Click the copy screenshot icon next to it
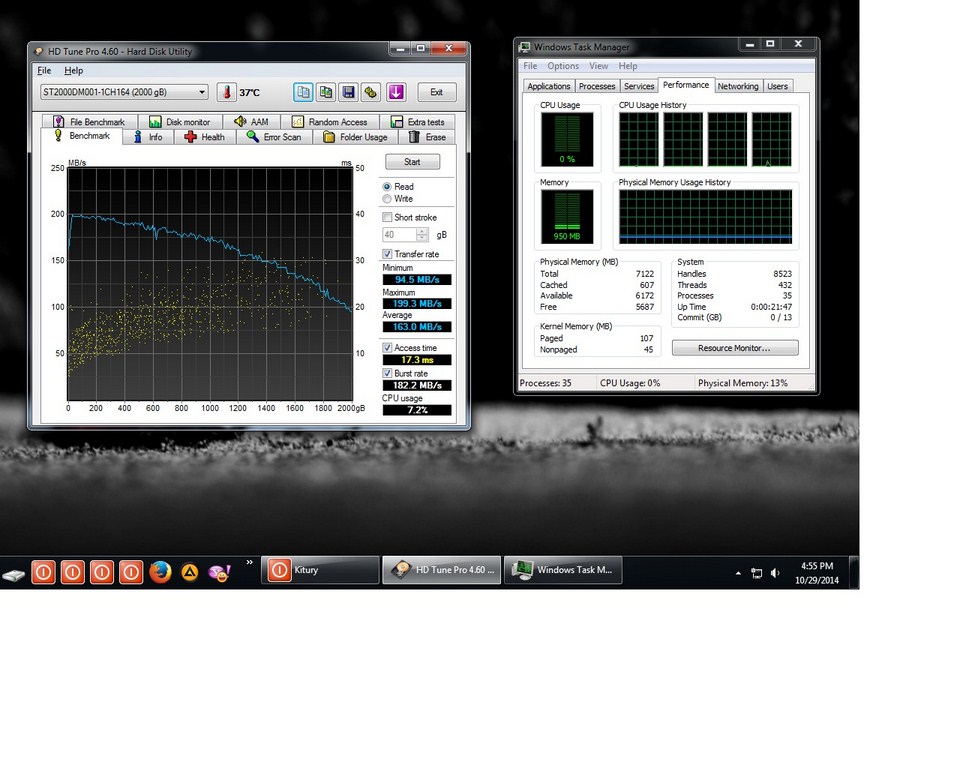960x768 pixels. coord(326,92)
